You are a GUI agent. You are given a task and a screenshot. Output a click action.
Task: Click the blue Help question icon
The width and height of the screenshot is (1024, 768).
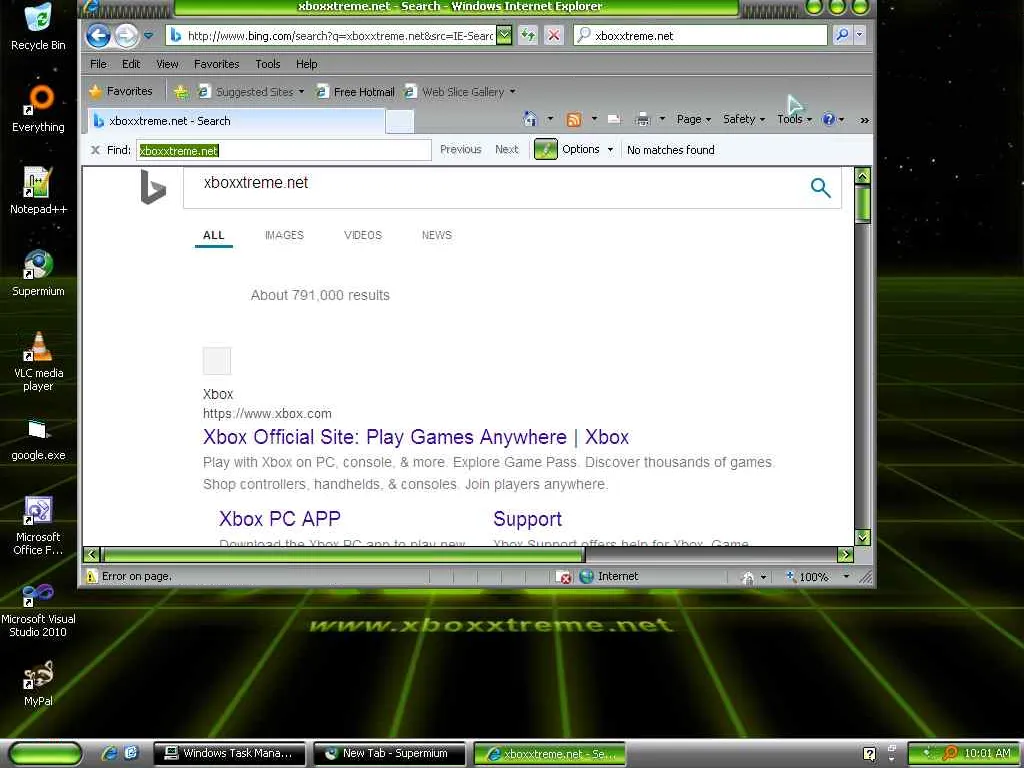pos(829,119)
